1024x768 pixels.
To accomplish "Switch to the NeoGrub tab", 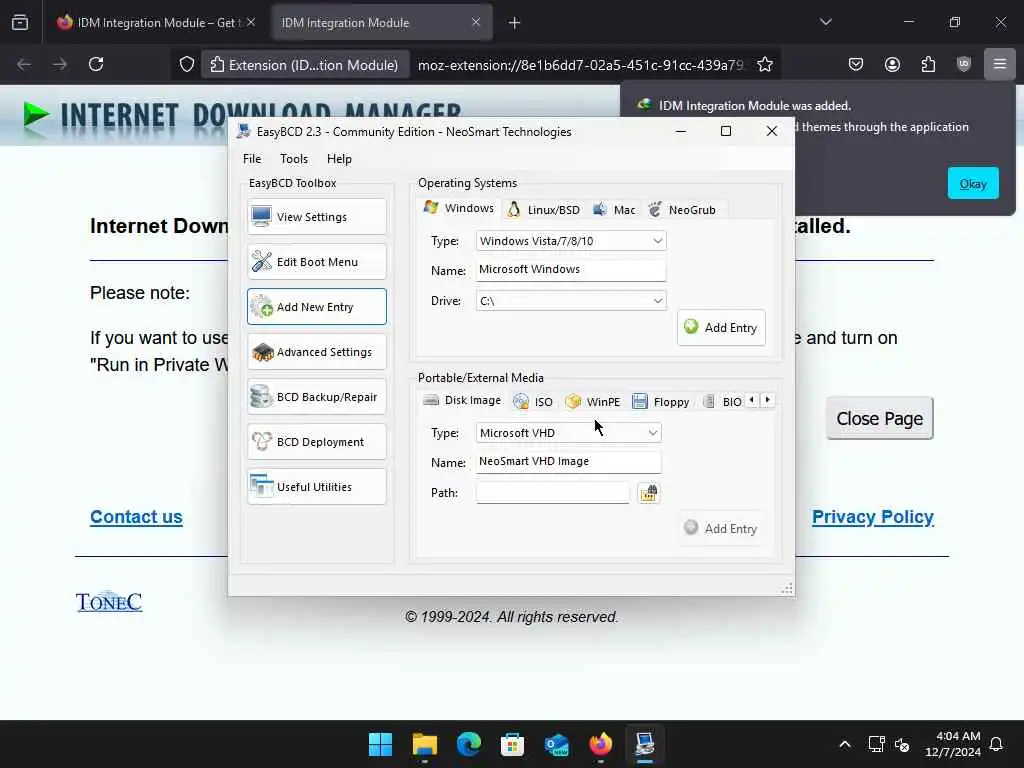I will point(682,210).
